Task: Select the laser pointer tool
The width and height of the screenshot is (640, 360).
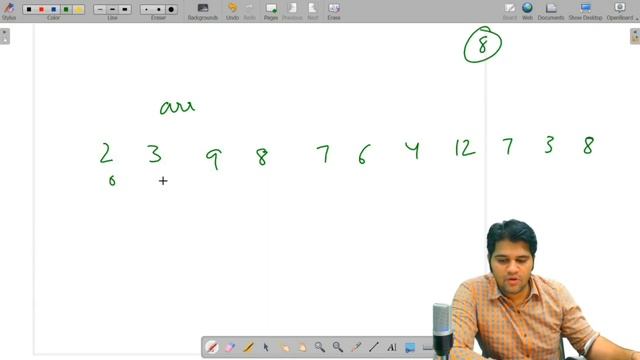Action: tap(356, 347)
